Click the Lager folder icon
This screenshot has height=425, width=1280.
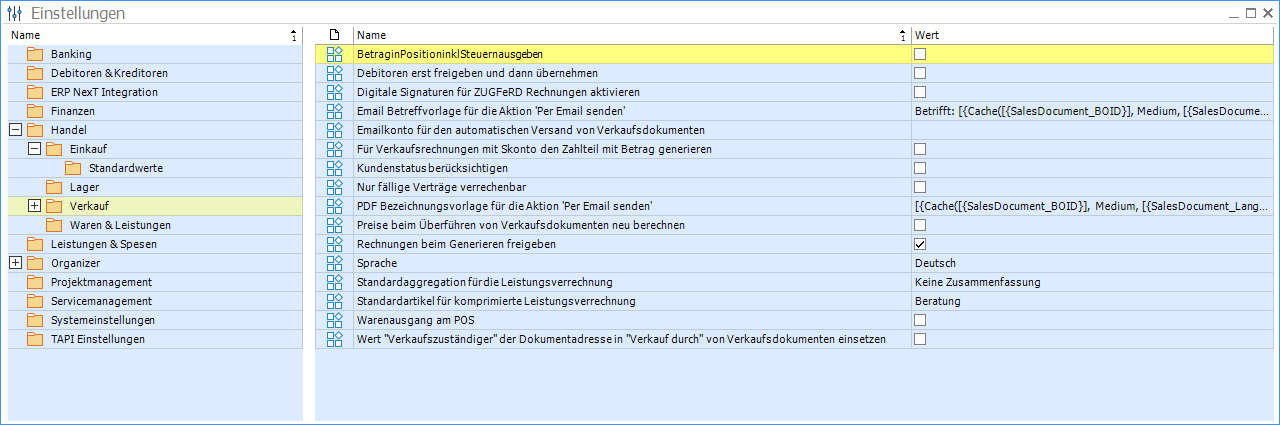(x=54, y=187)
